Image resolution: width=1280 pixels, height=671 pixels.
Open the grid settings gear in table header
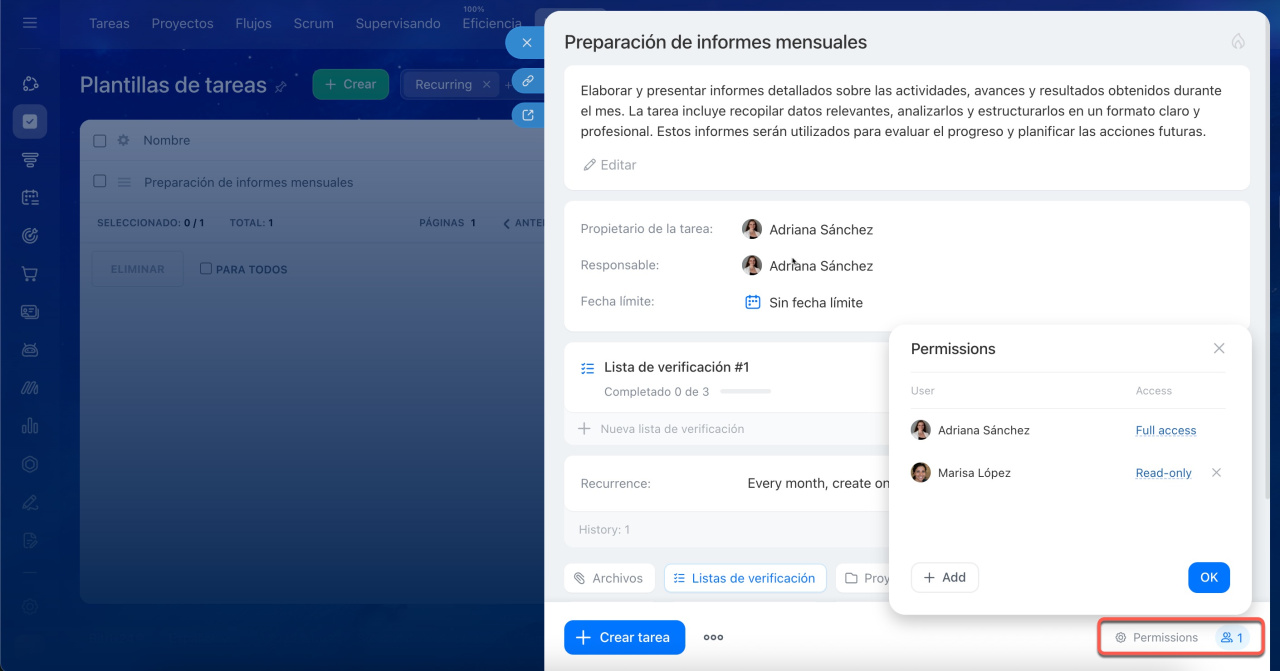tap(124, 141)
